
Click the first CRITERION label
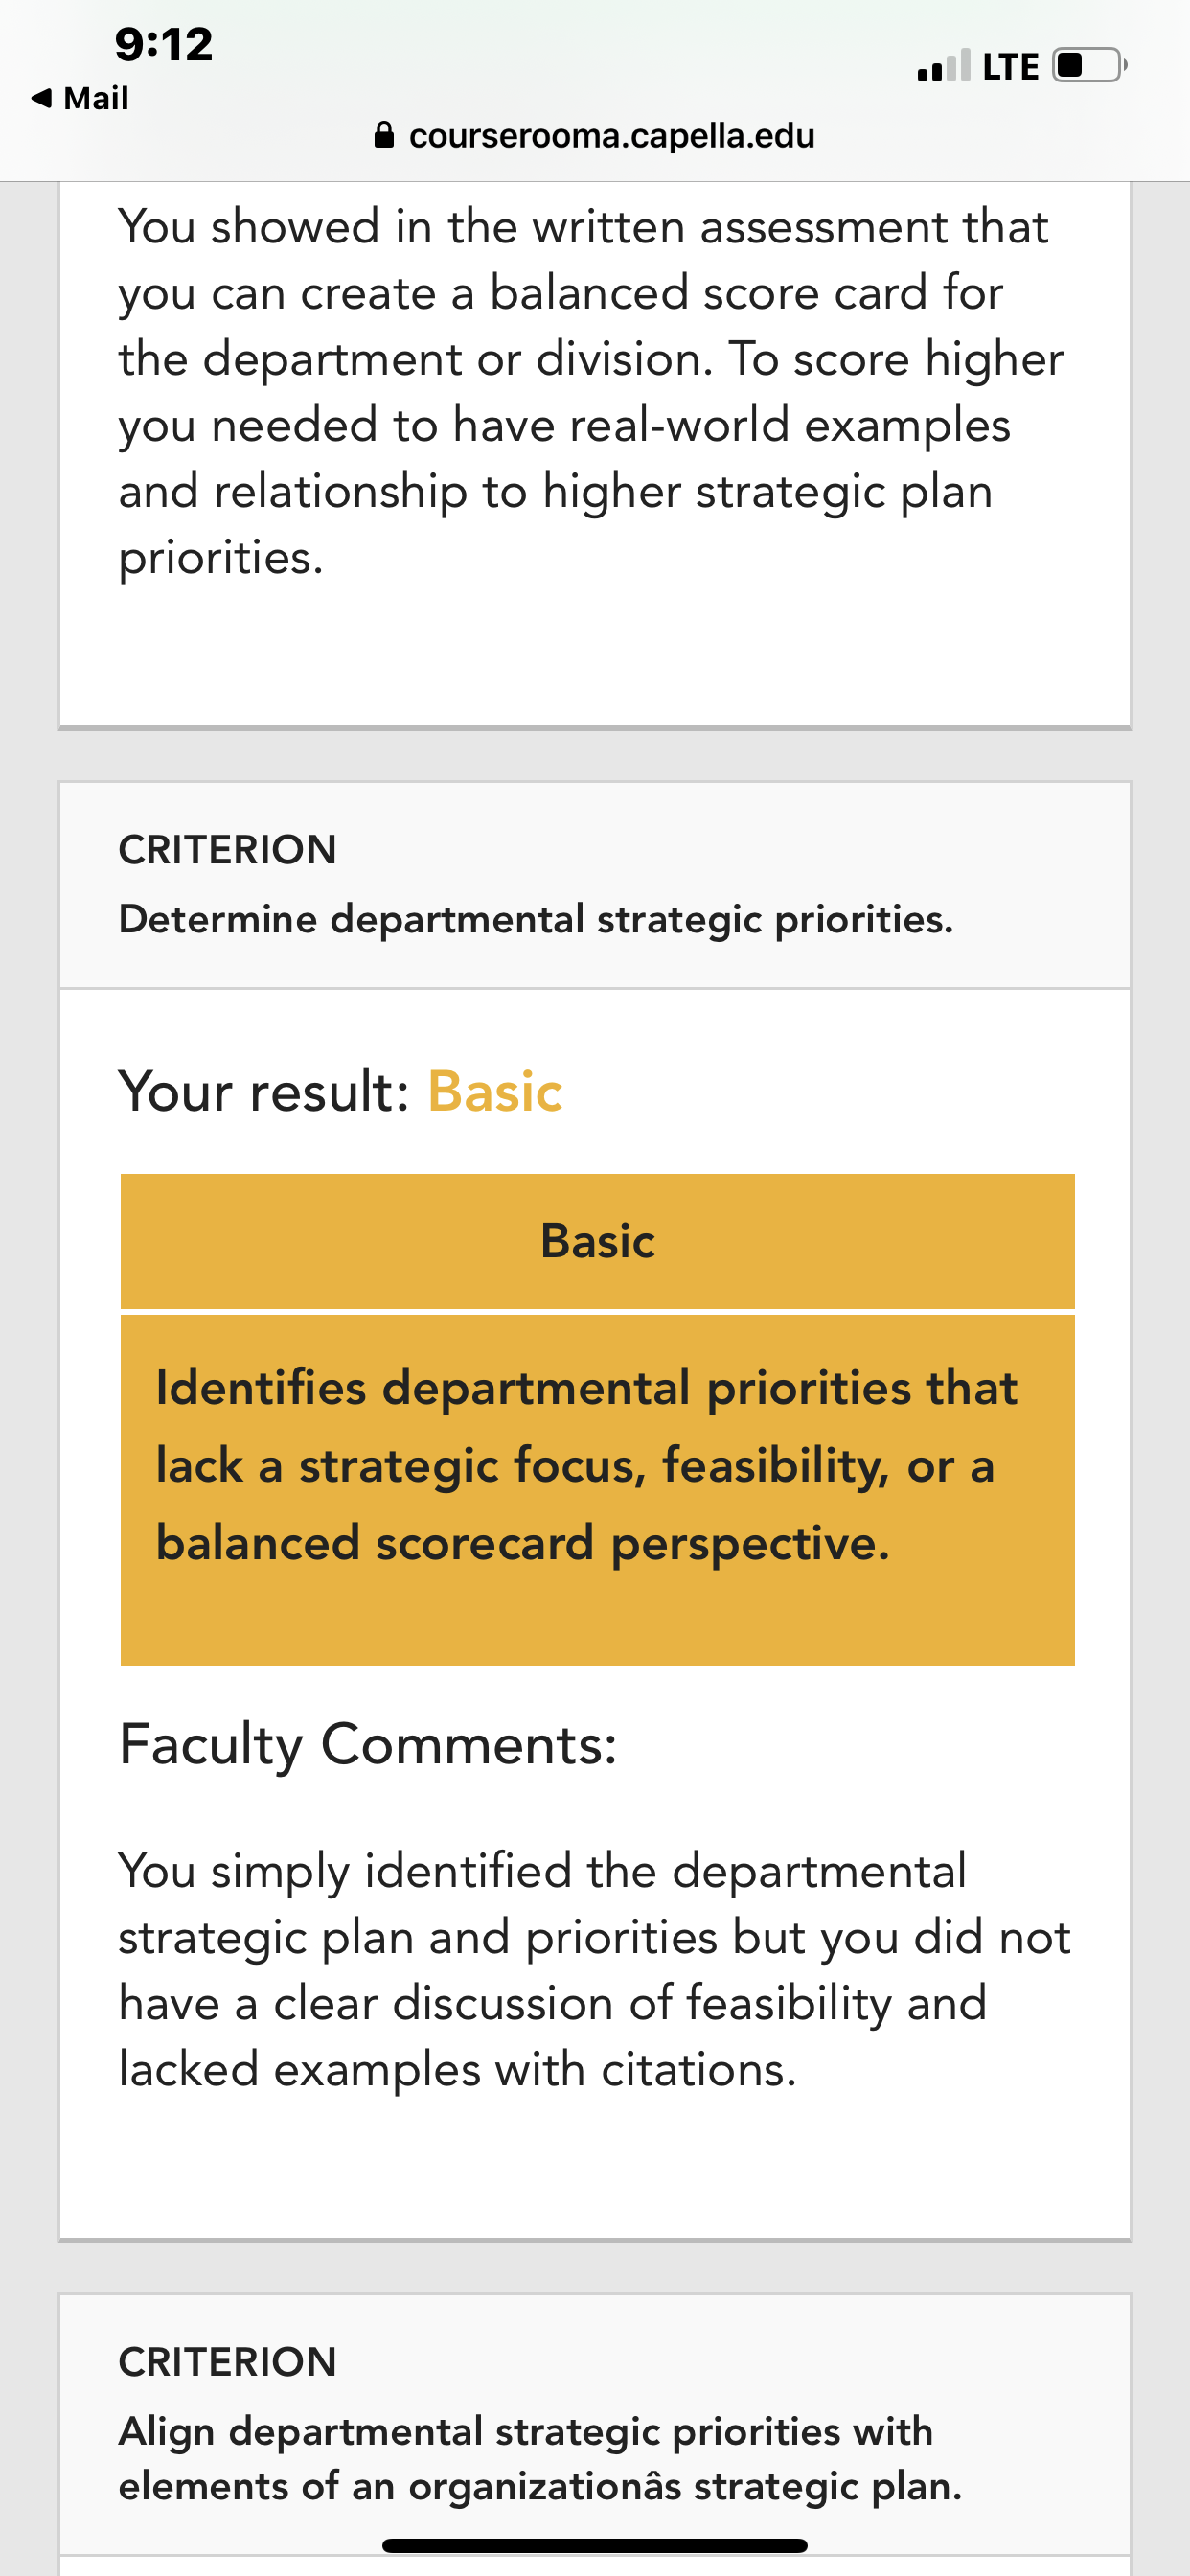pos(228,850)
